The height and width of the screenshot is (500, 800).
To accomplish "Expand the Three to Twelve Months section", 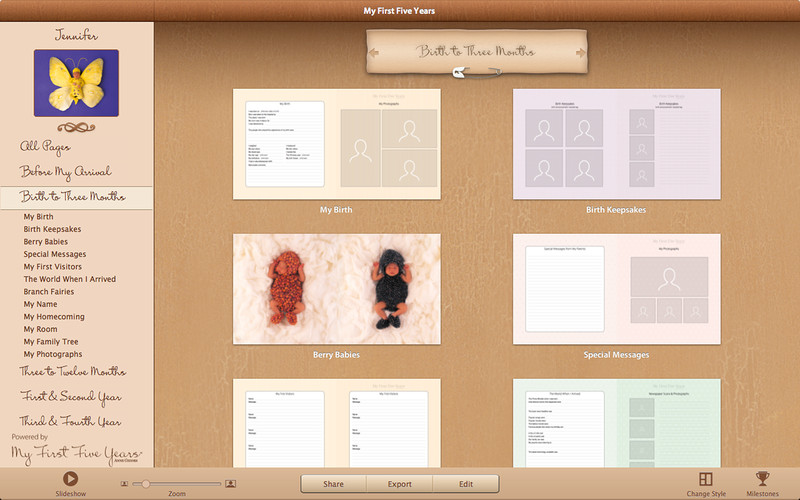I will click(74, 372).
